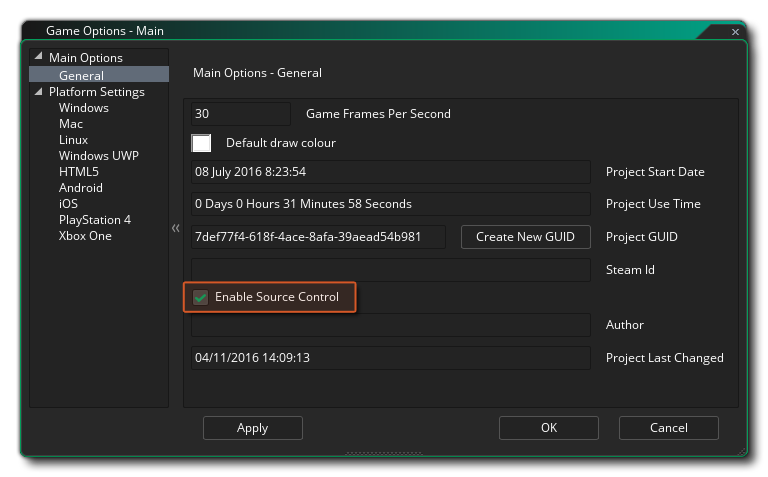
Task: Open the Default draw colour swatch
Action: (x=202, y=143)
